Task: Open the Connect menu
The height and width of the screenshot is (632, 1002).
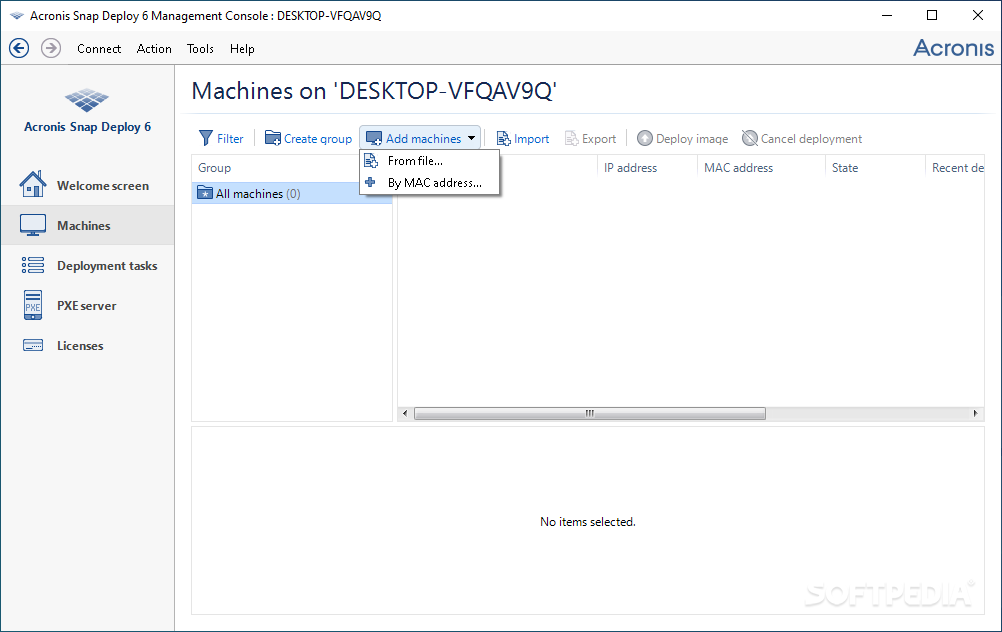Action: (x=99, y=49)
